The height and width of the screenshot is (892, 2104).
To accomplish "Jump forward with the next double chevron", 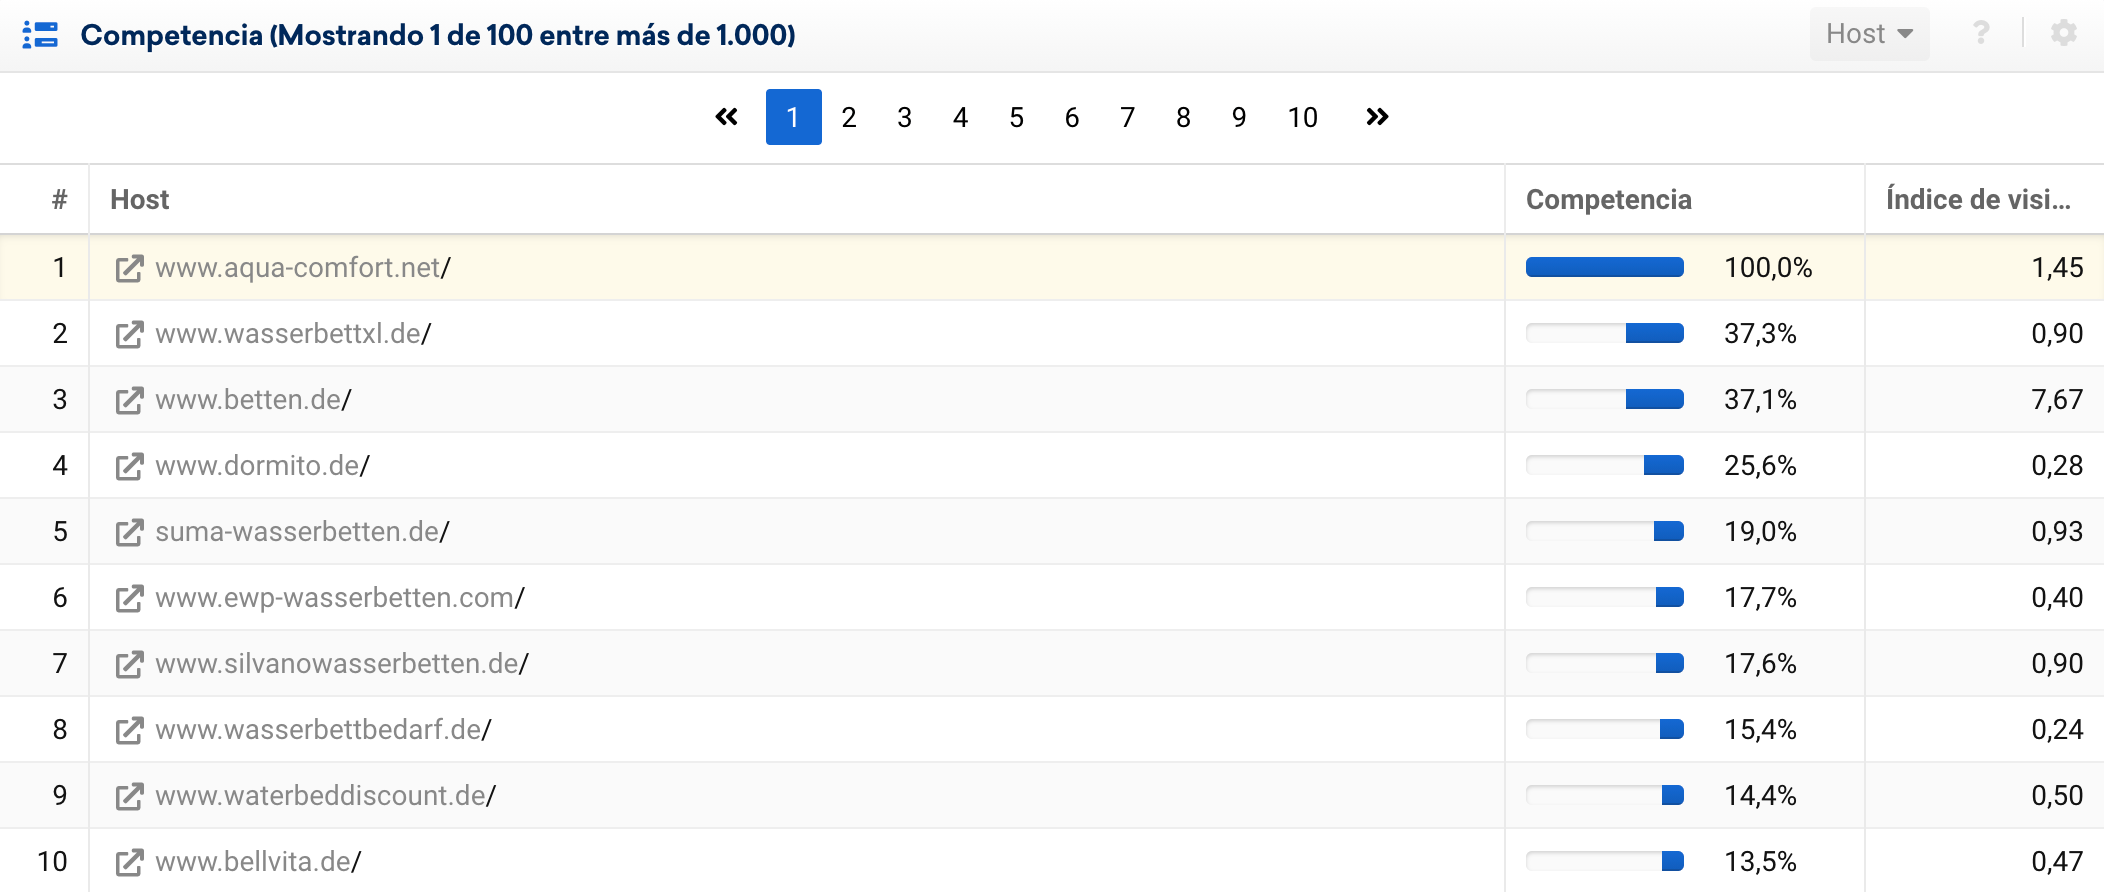I will point(1377,117).
